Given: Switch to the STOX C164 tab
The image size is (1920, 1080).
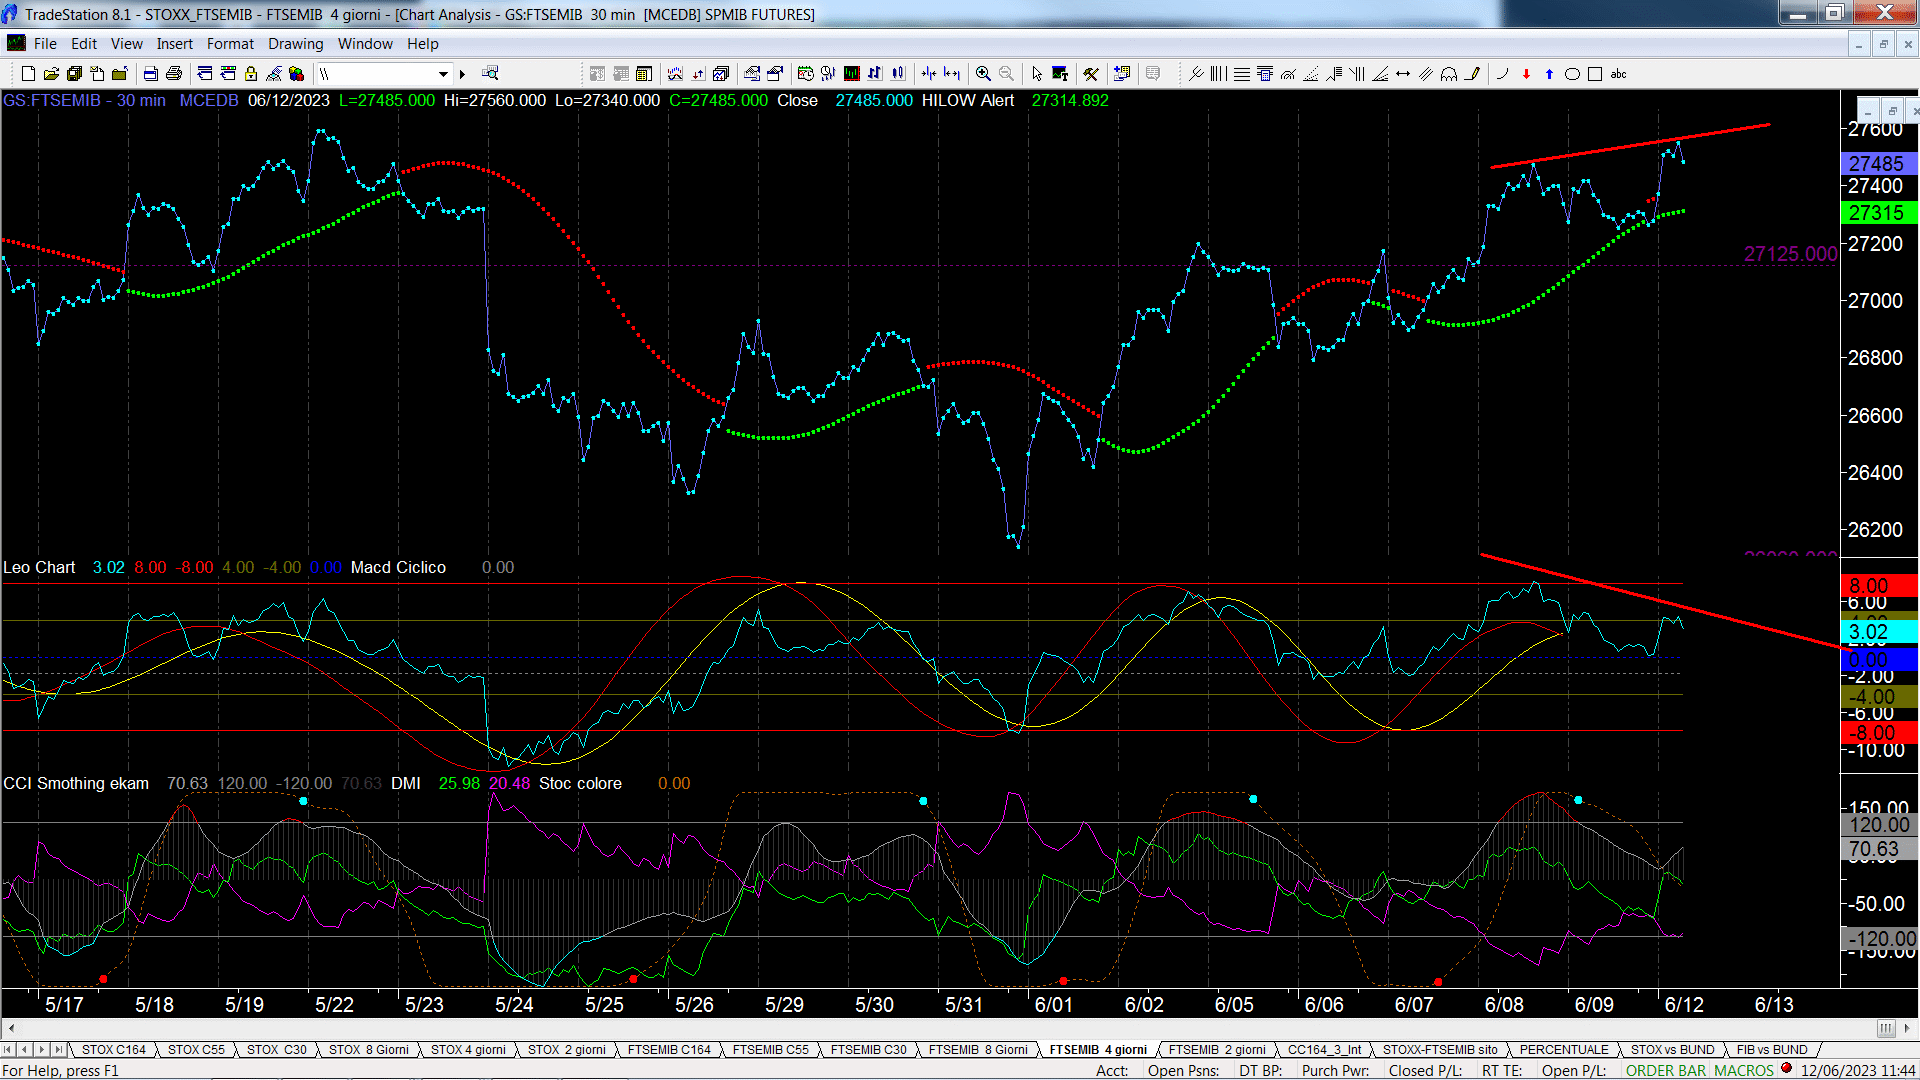Looking at the screenshot, I should (114, 1049).
